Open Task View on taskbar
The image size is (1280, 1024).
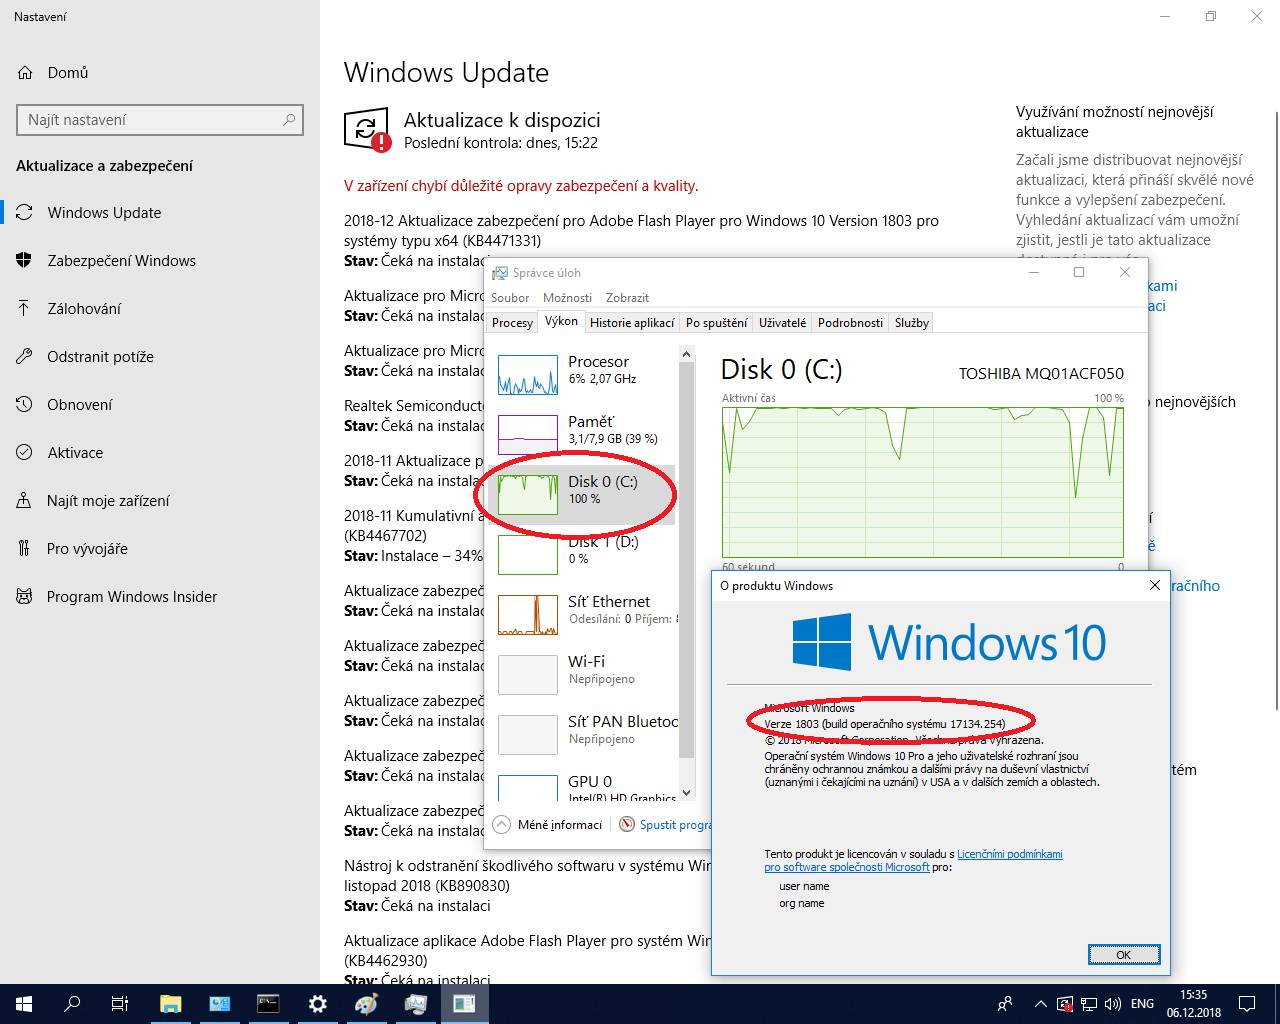pyautogui.click(x=120, y=1004)
